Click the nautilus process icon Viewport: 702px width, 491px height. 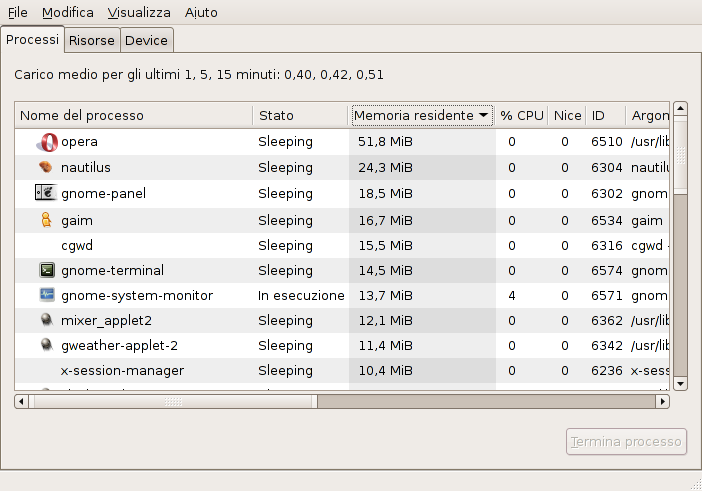pyautogui.click(x=46, y=167)
